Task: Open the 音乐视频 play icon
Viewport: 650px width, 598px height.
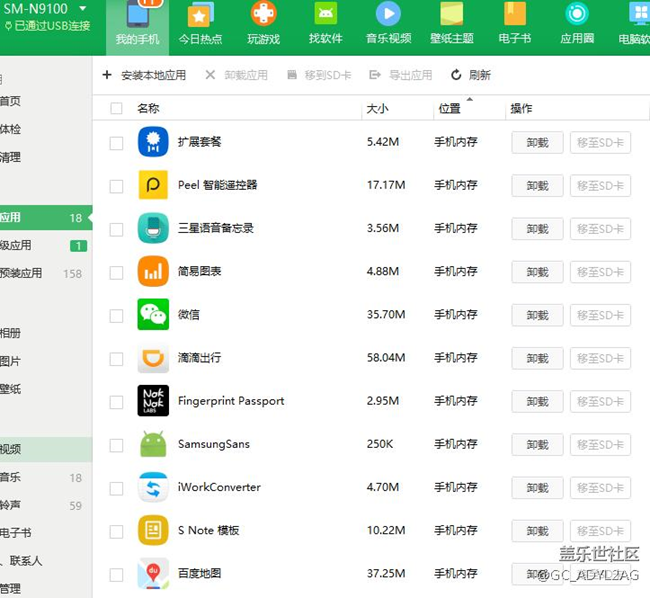Action: pos(387,15)
